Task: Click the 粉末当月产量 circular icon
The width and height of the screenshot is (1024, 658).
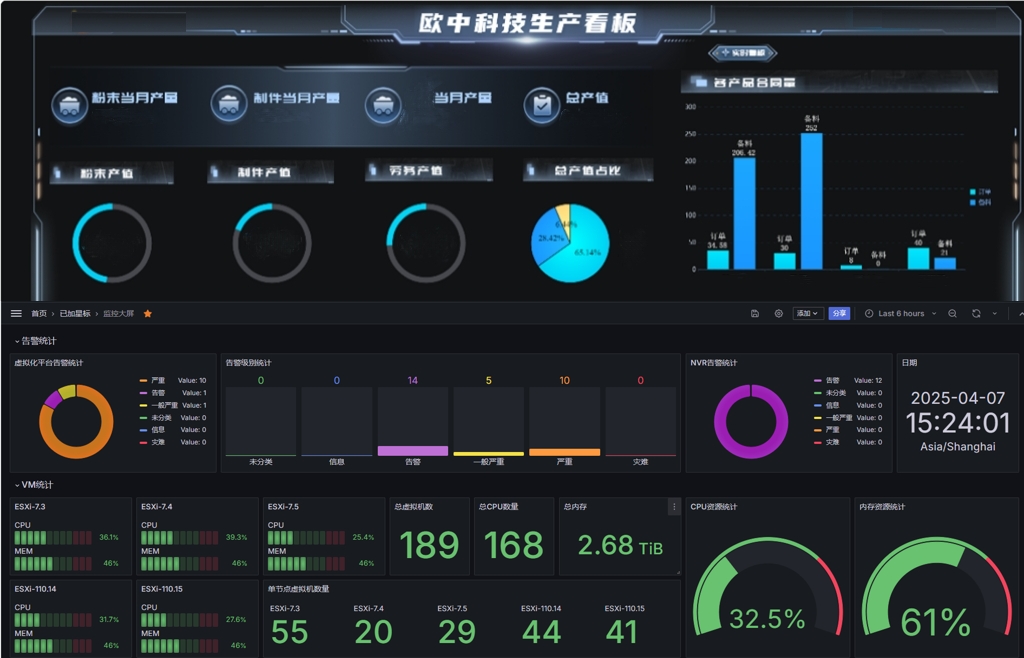Action: pos(68,104)
